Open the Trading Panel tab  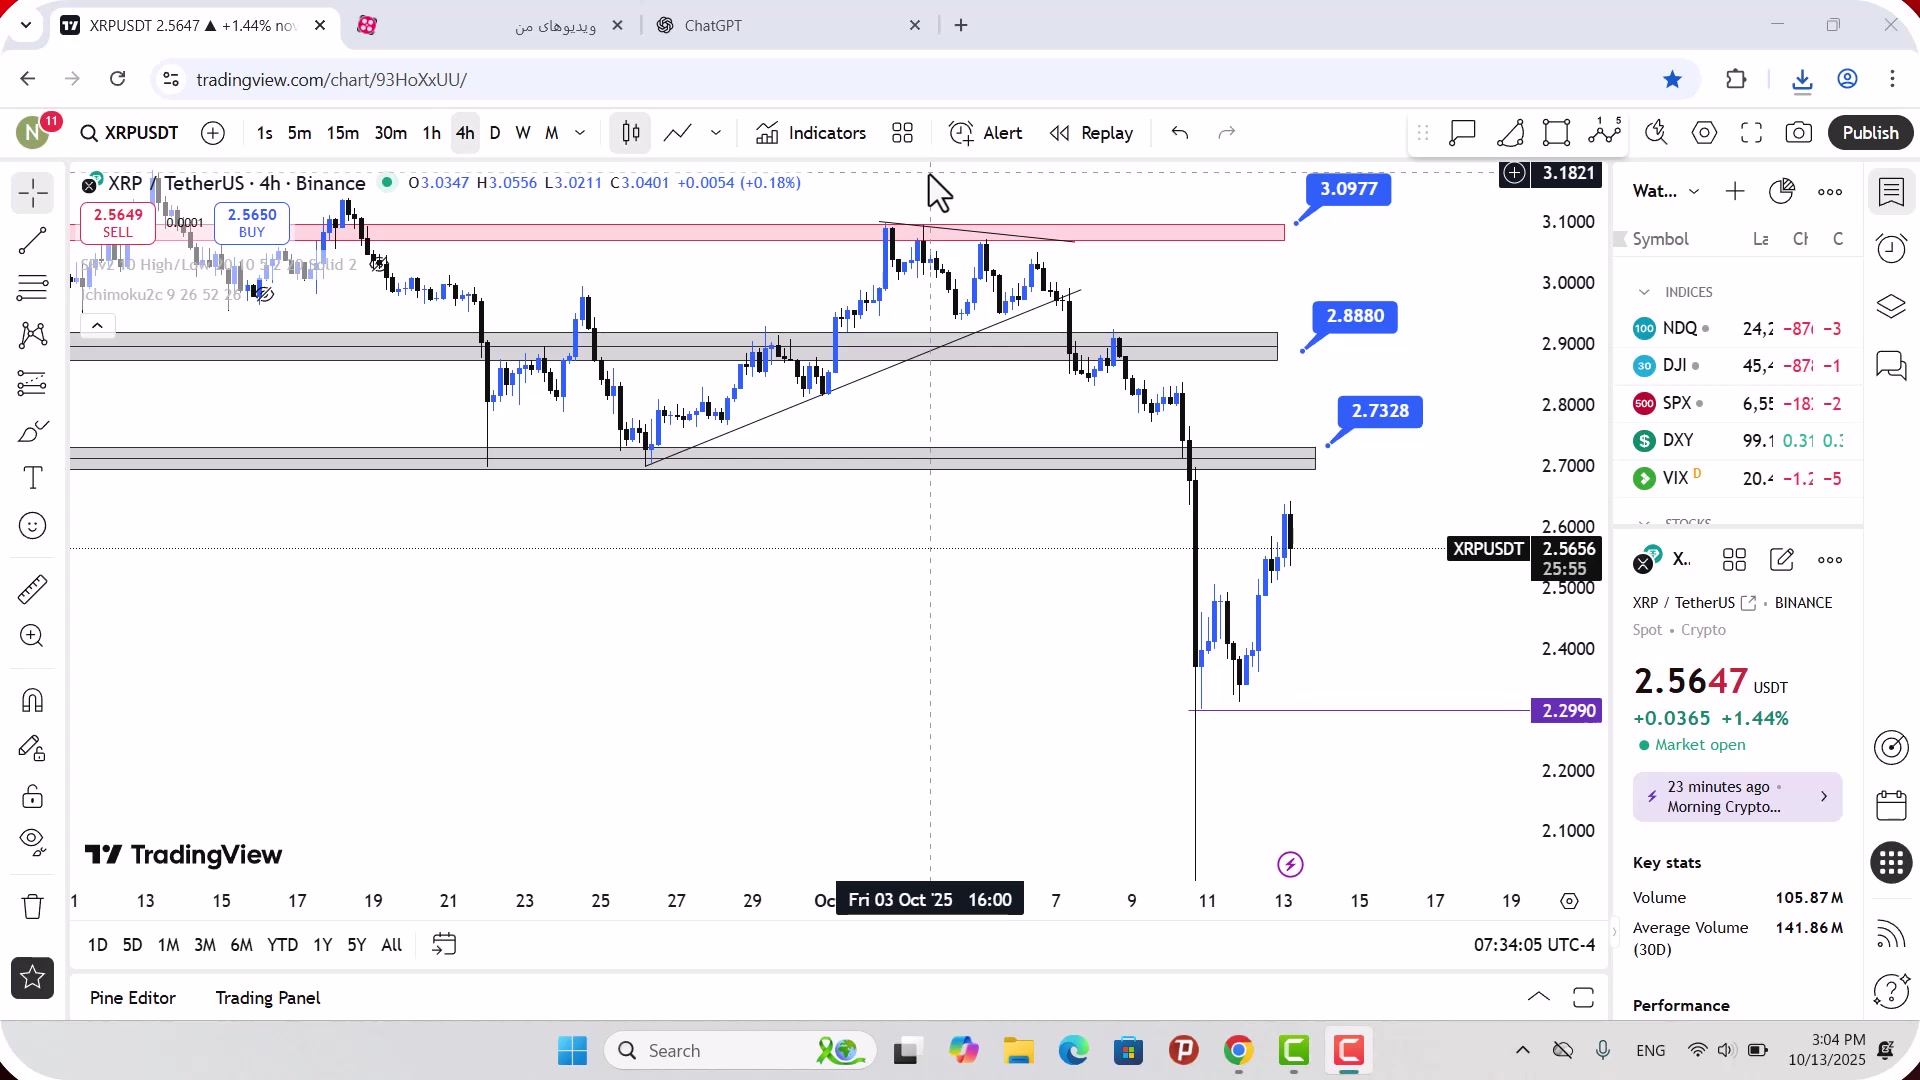point(268,998)
